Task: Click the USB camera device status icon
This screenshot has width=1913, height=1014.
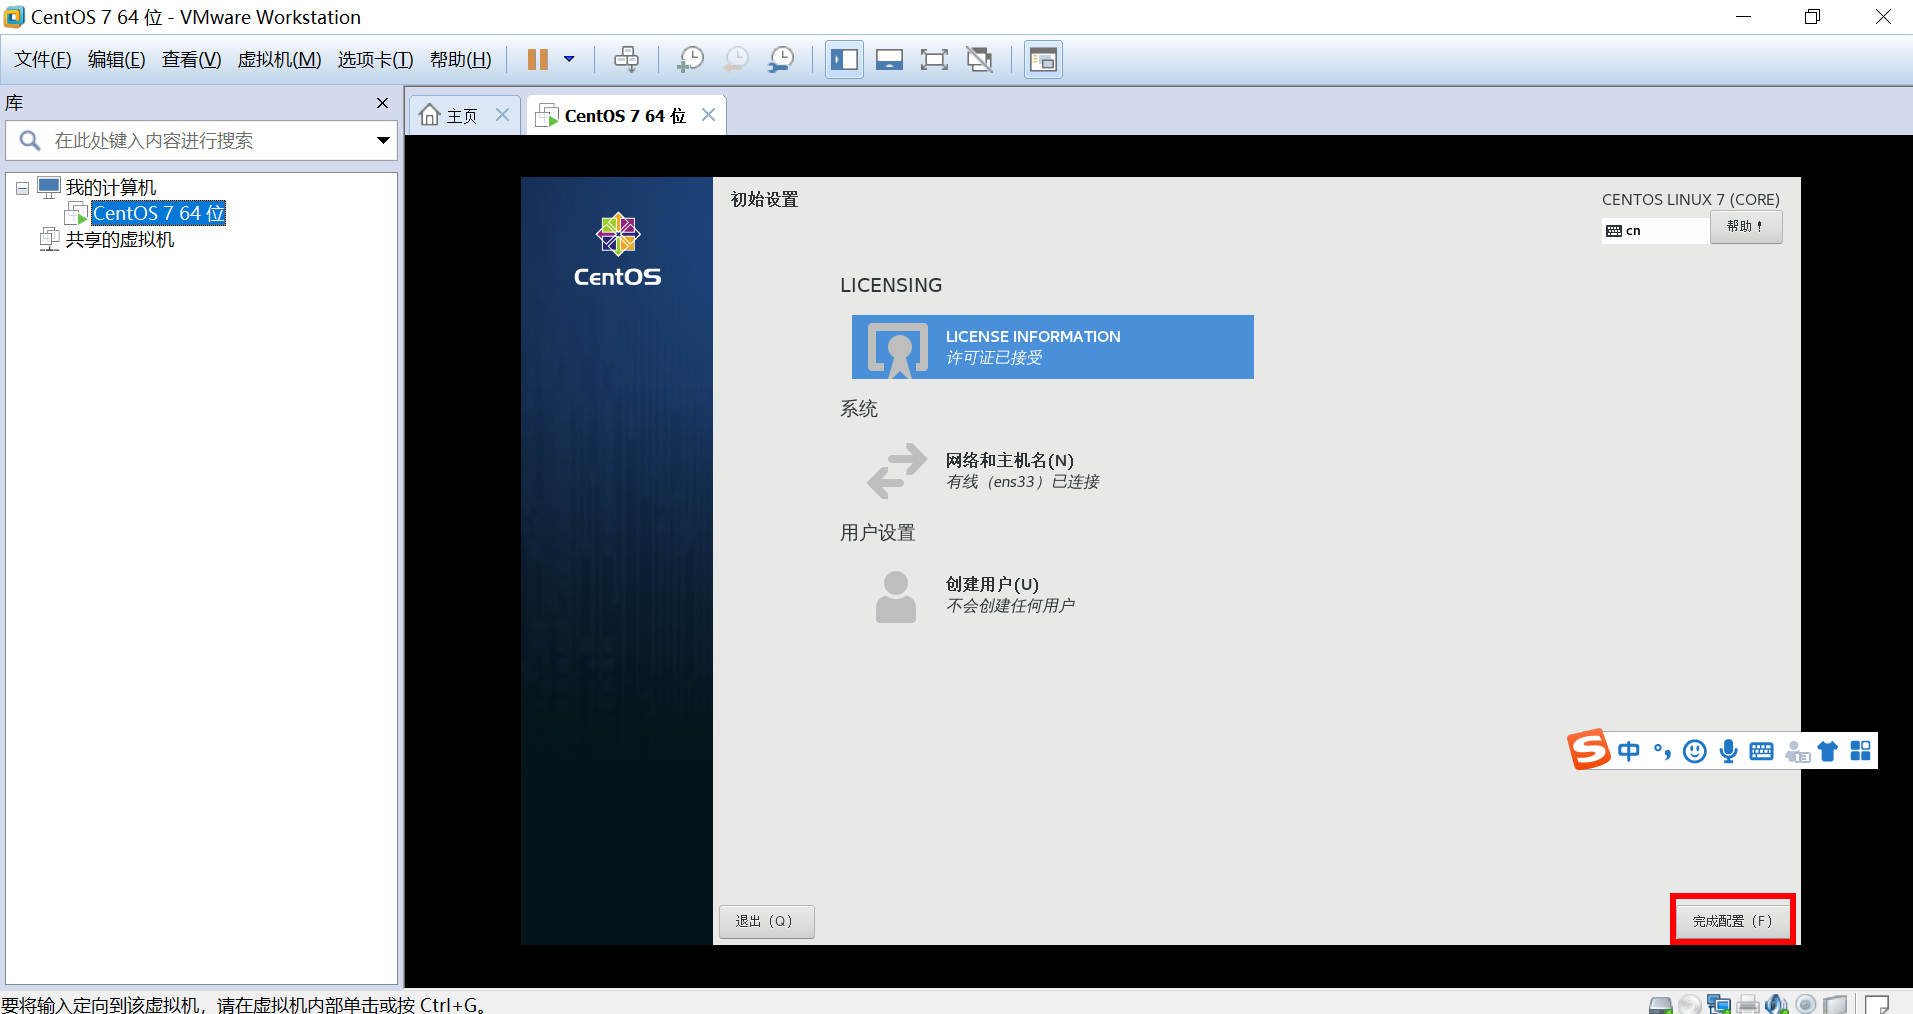Action: pos(1806,1004)
